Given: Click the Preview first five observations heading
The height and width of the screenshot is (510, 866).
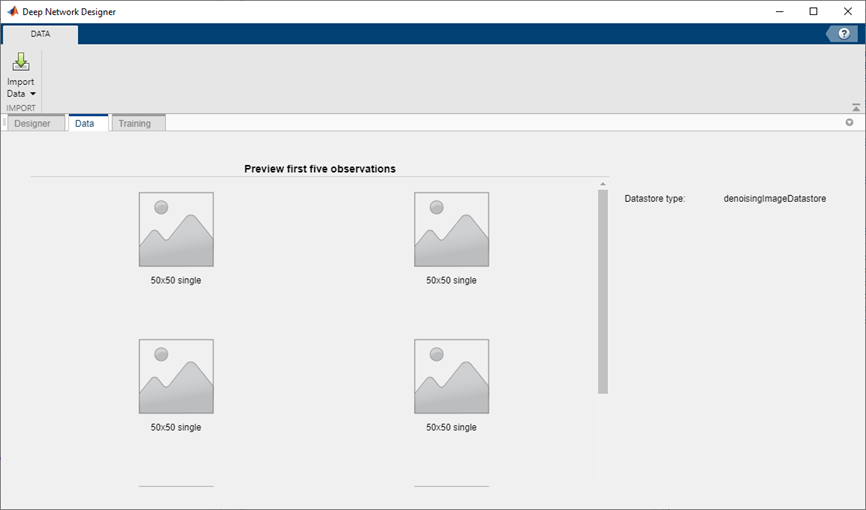Looking at the screenshot, I should (320, 169).
